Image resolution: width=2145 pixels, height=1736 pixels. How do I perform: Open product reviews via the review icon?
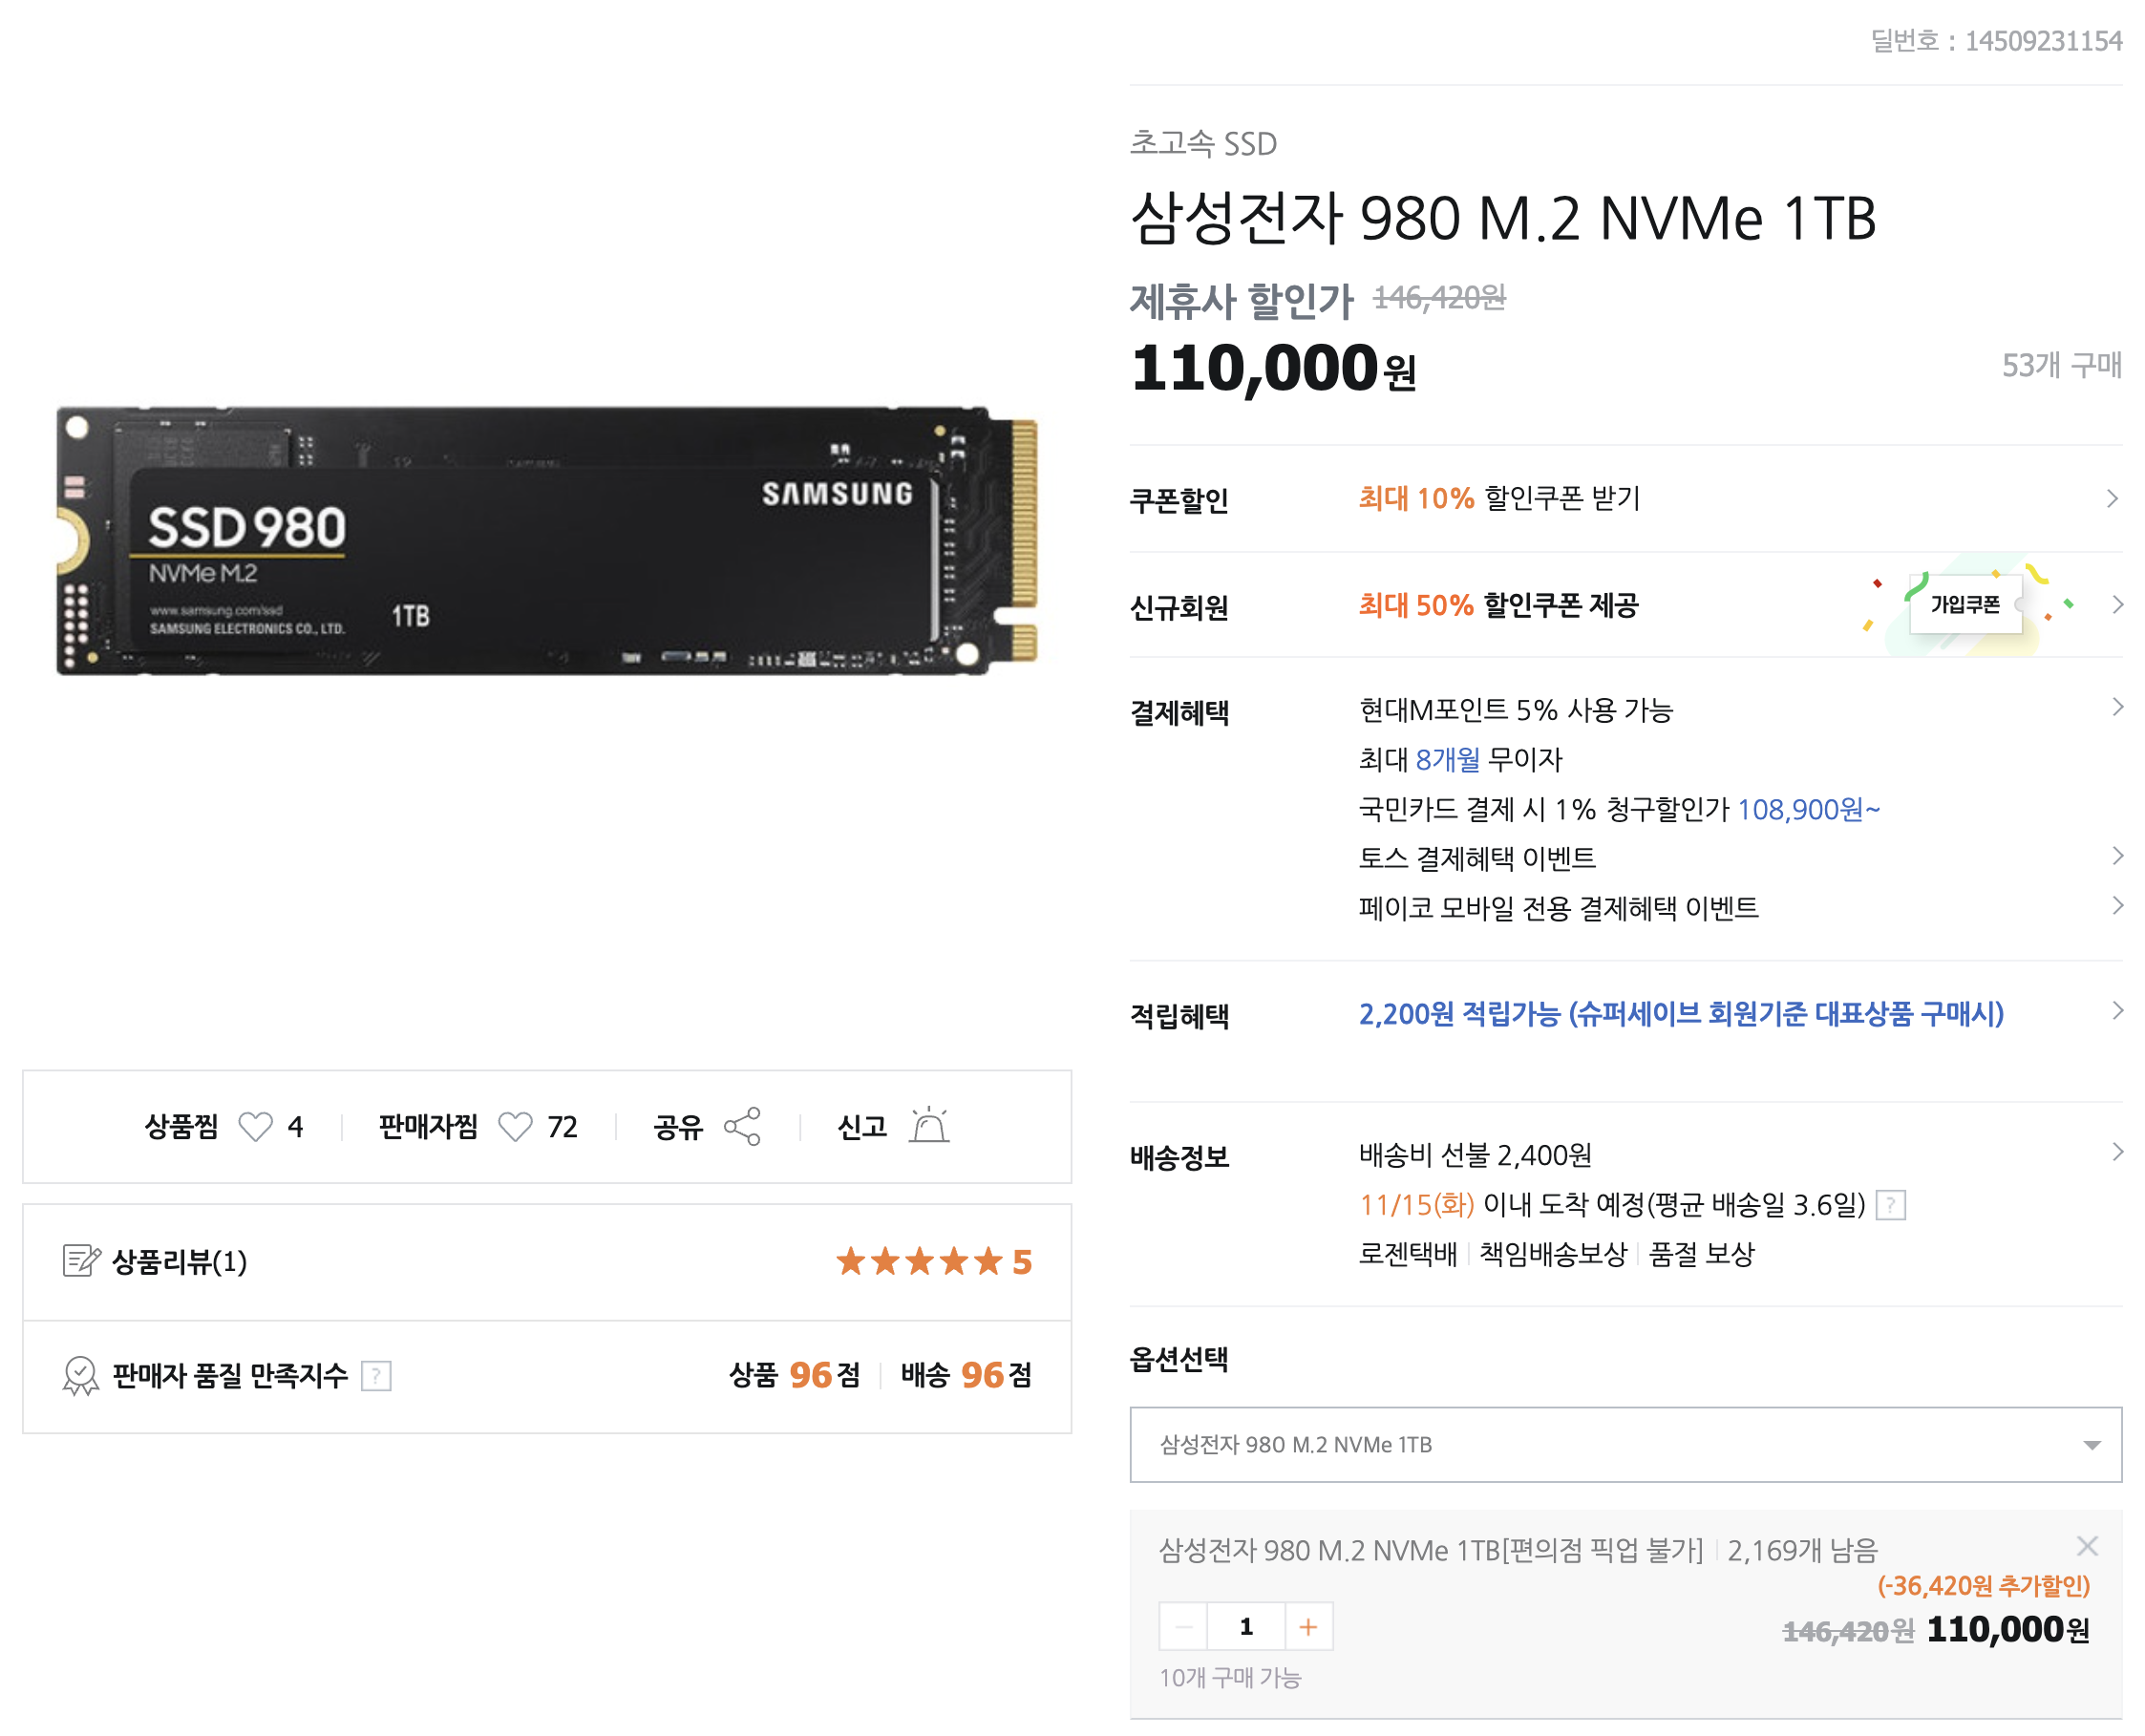coord(81,1261)
